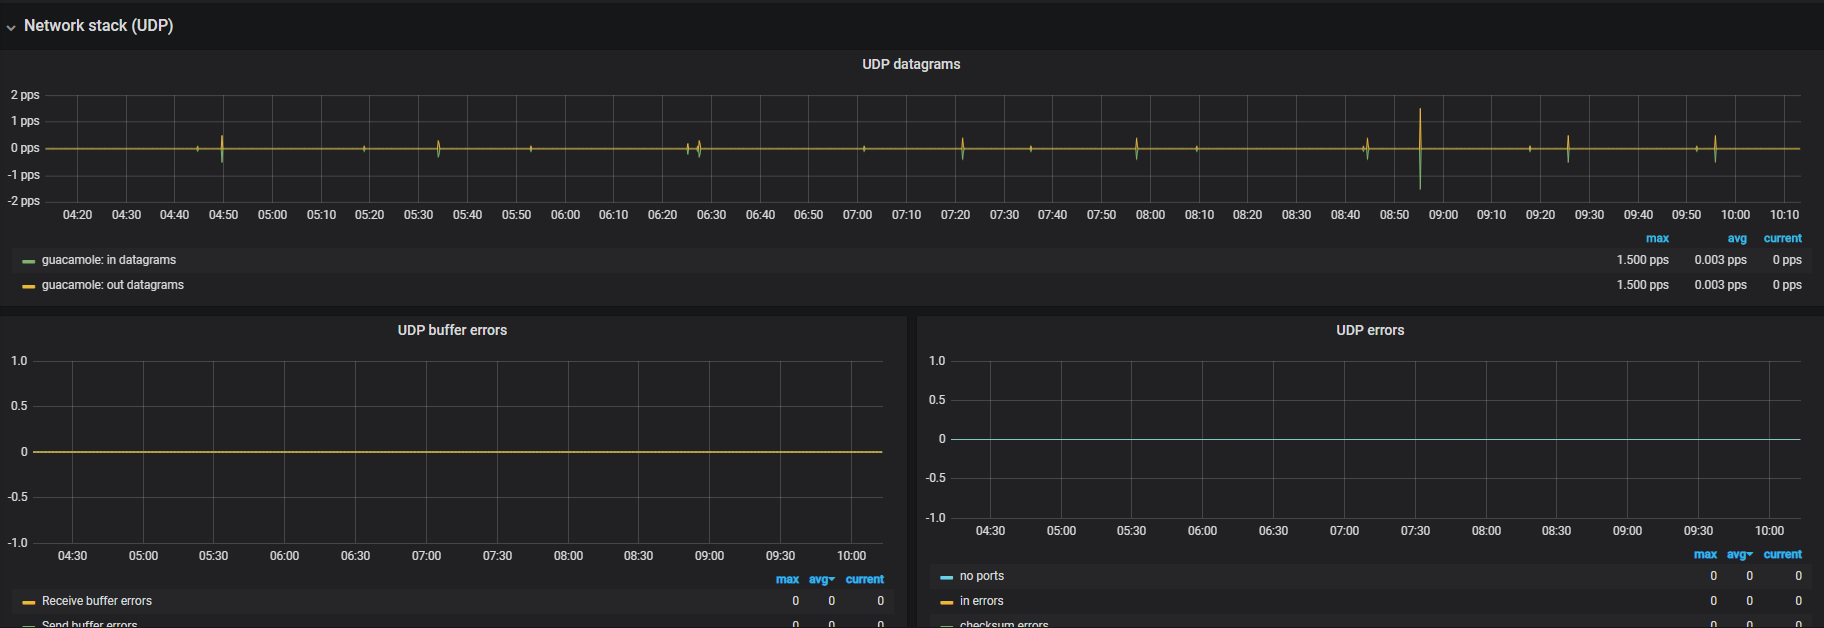Viewport: 1824px width, 628px height.
Task: Toggle guacamole: out datagrams series
Action: [113, 285]
